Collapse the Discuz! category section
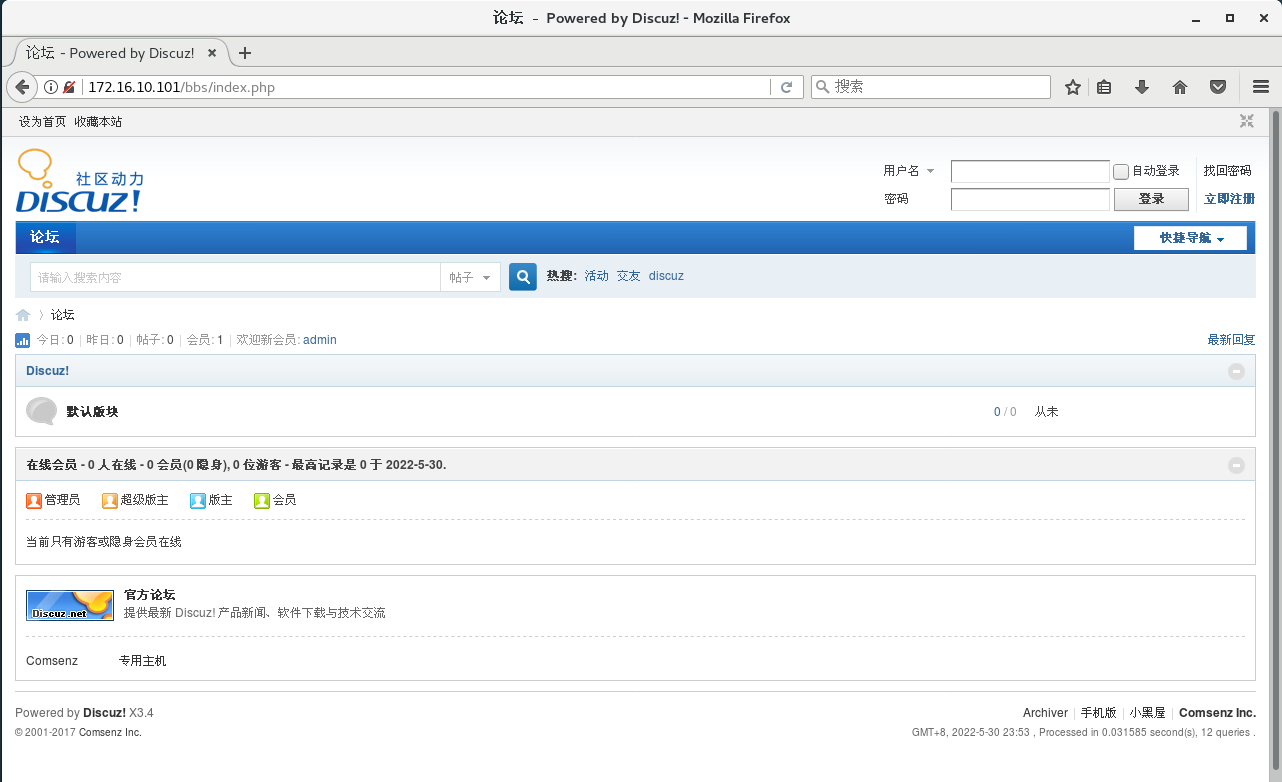Viewport: 1282px width, 782px height. point(1237,371)
